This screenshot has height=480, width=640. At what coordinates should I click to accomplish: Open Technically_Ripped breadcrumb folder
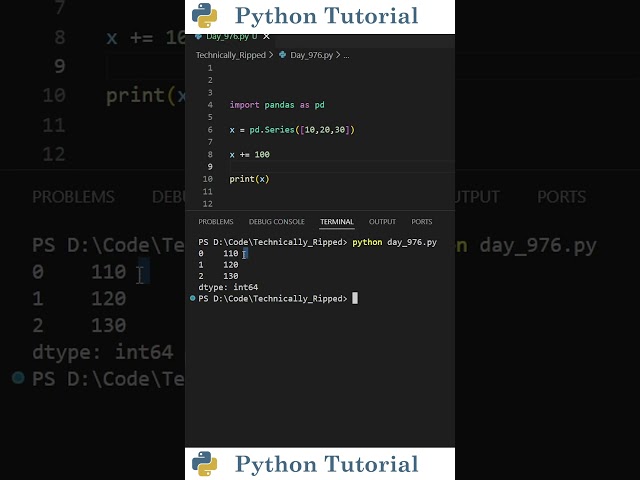(231, 55)
